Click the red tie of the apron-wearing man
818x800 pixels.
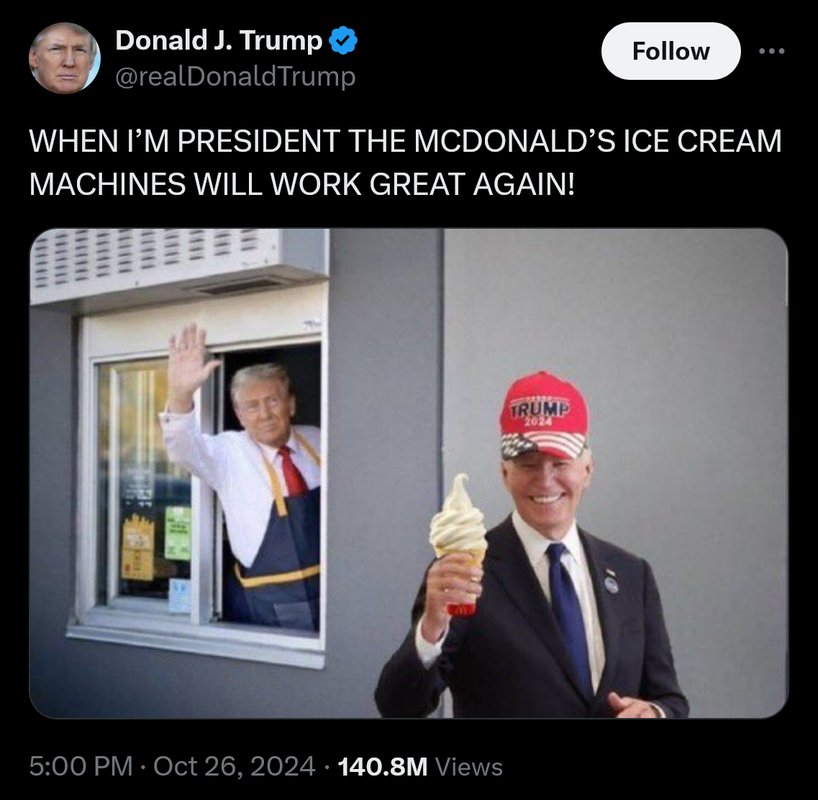[291, 471]
